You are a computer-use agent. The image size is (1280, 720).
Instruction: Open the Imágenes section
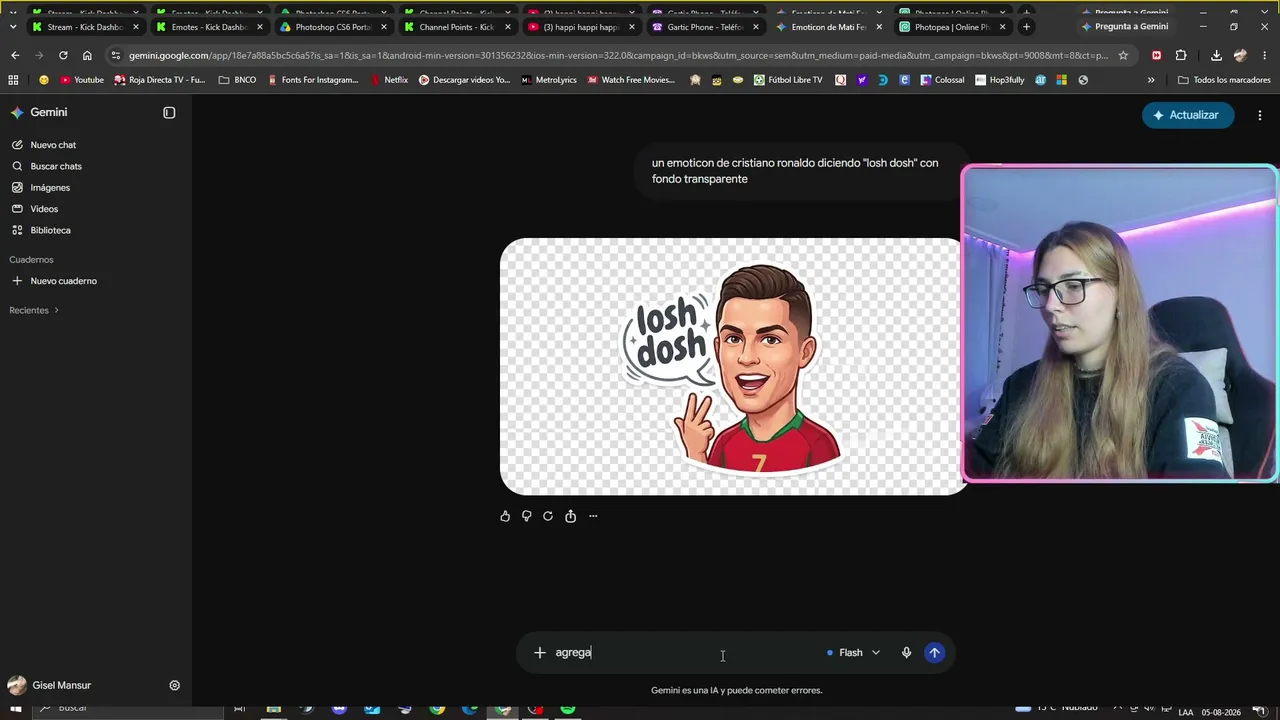50,188
